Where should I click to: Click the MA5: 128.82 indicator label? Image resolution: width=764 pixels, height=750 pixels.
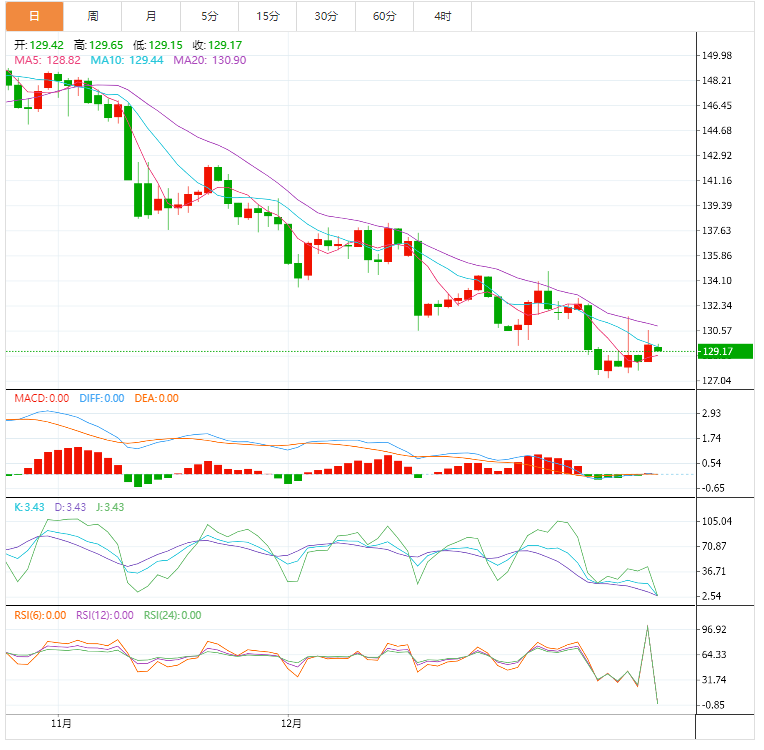point(47,60)
